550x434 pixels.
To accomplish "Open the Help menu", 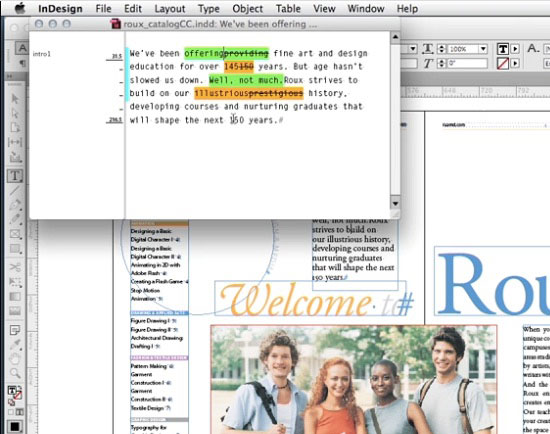I will click(x=407, y=8).
